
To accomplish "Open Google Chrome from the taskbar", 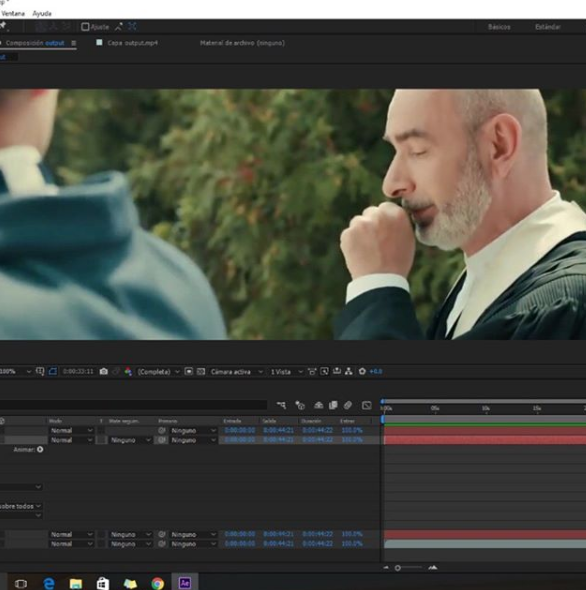I will coord(158,584).
